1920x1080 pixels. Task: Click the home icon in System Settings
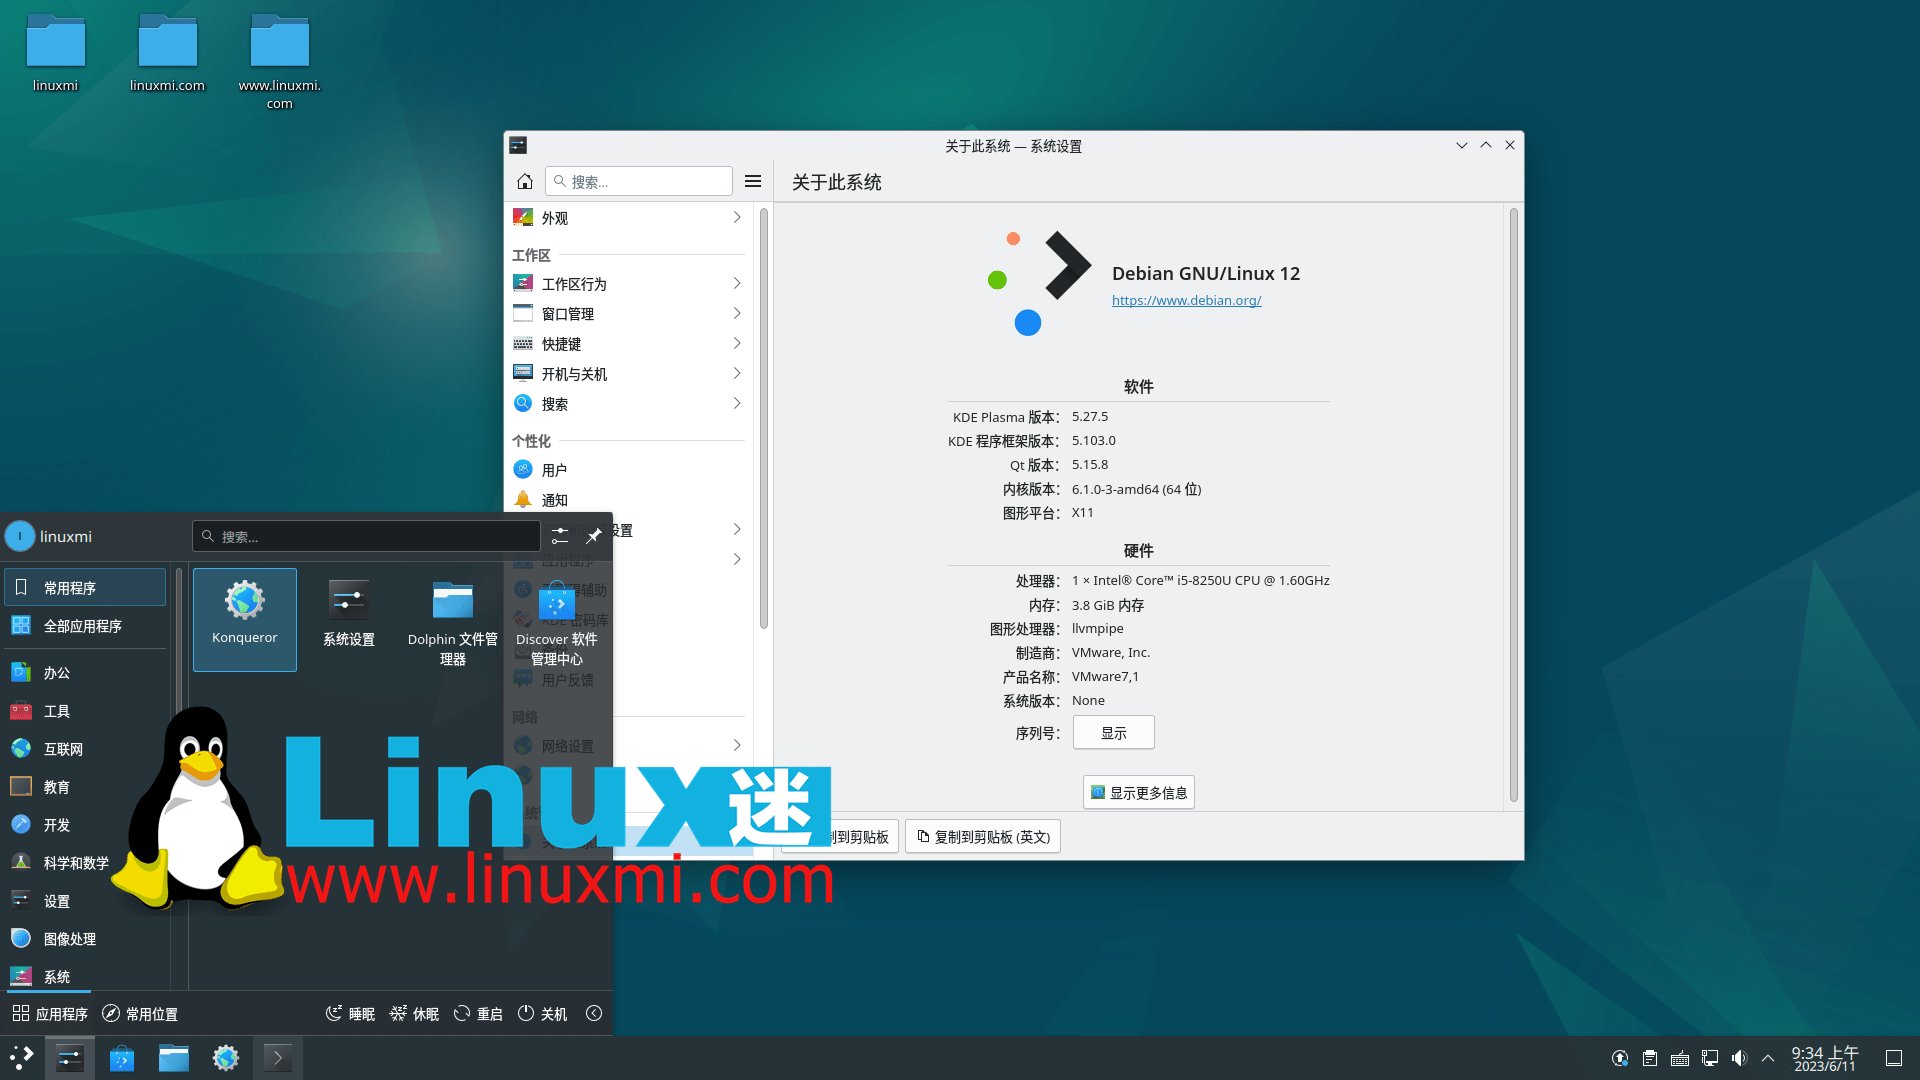[525, 181]
